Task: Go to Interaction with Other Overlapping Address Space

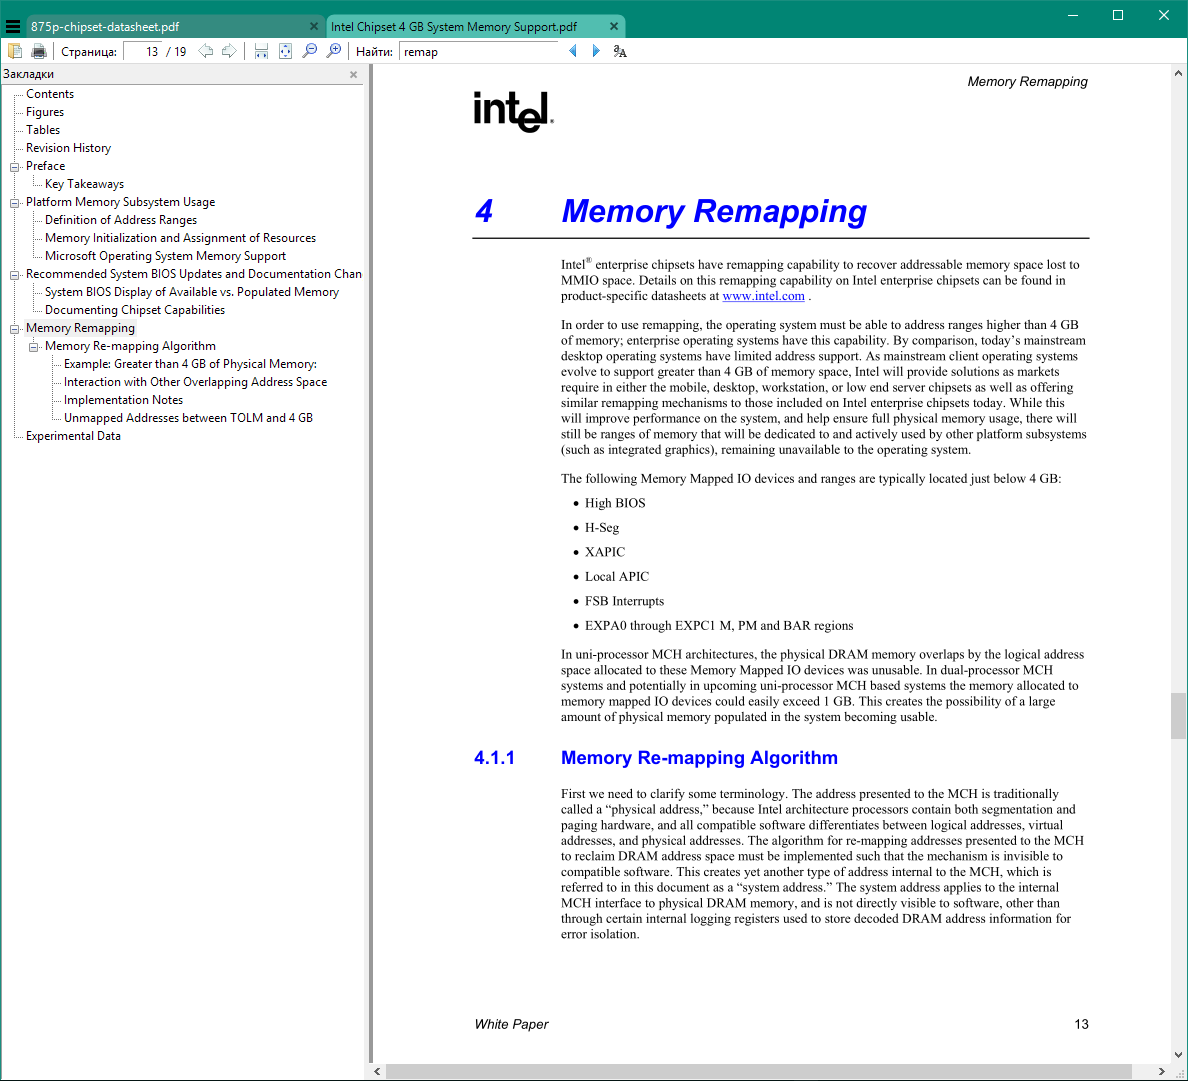Action: tap(195, 382)
